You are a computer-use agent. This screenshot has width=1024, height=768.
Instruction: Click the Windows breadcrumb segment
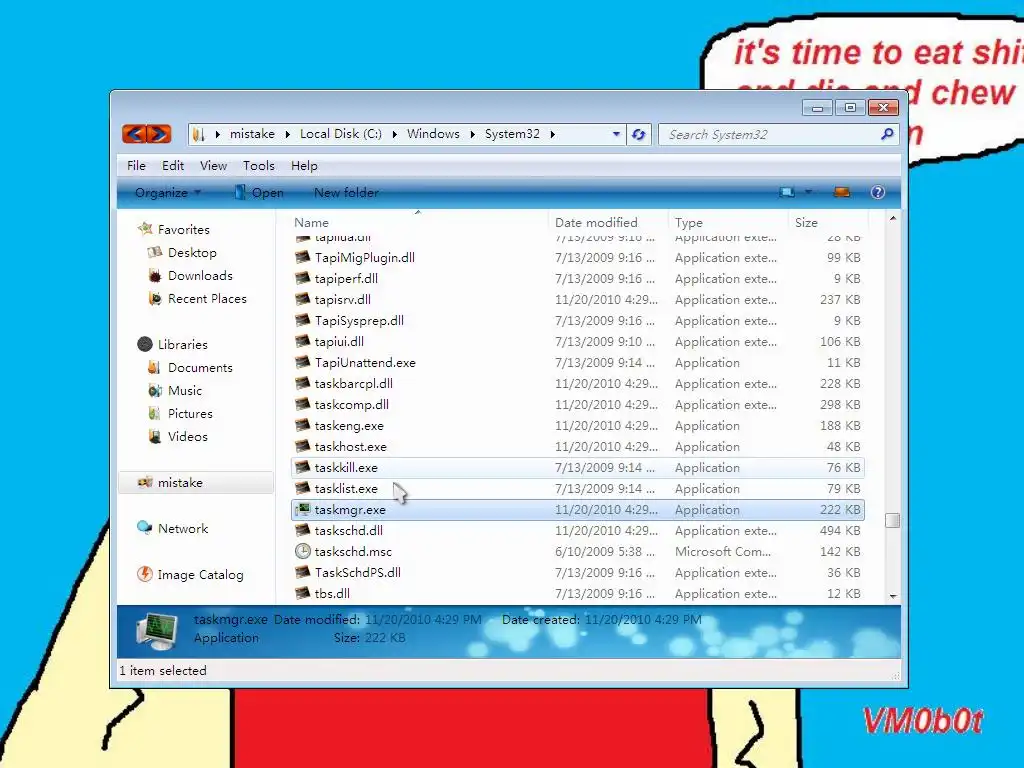(433, 134)
